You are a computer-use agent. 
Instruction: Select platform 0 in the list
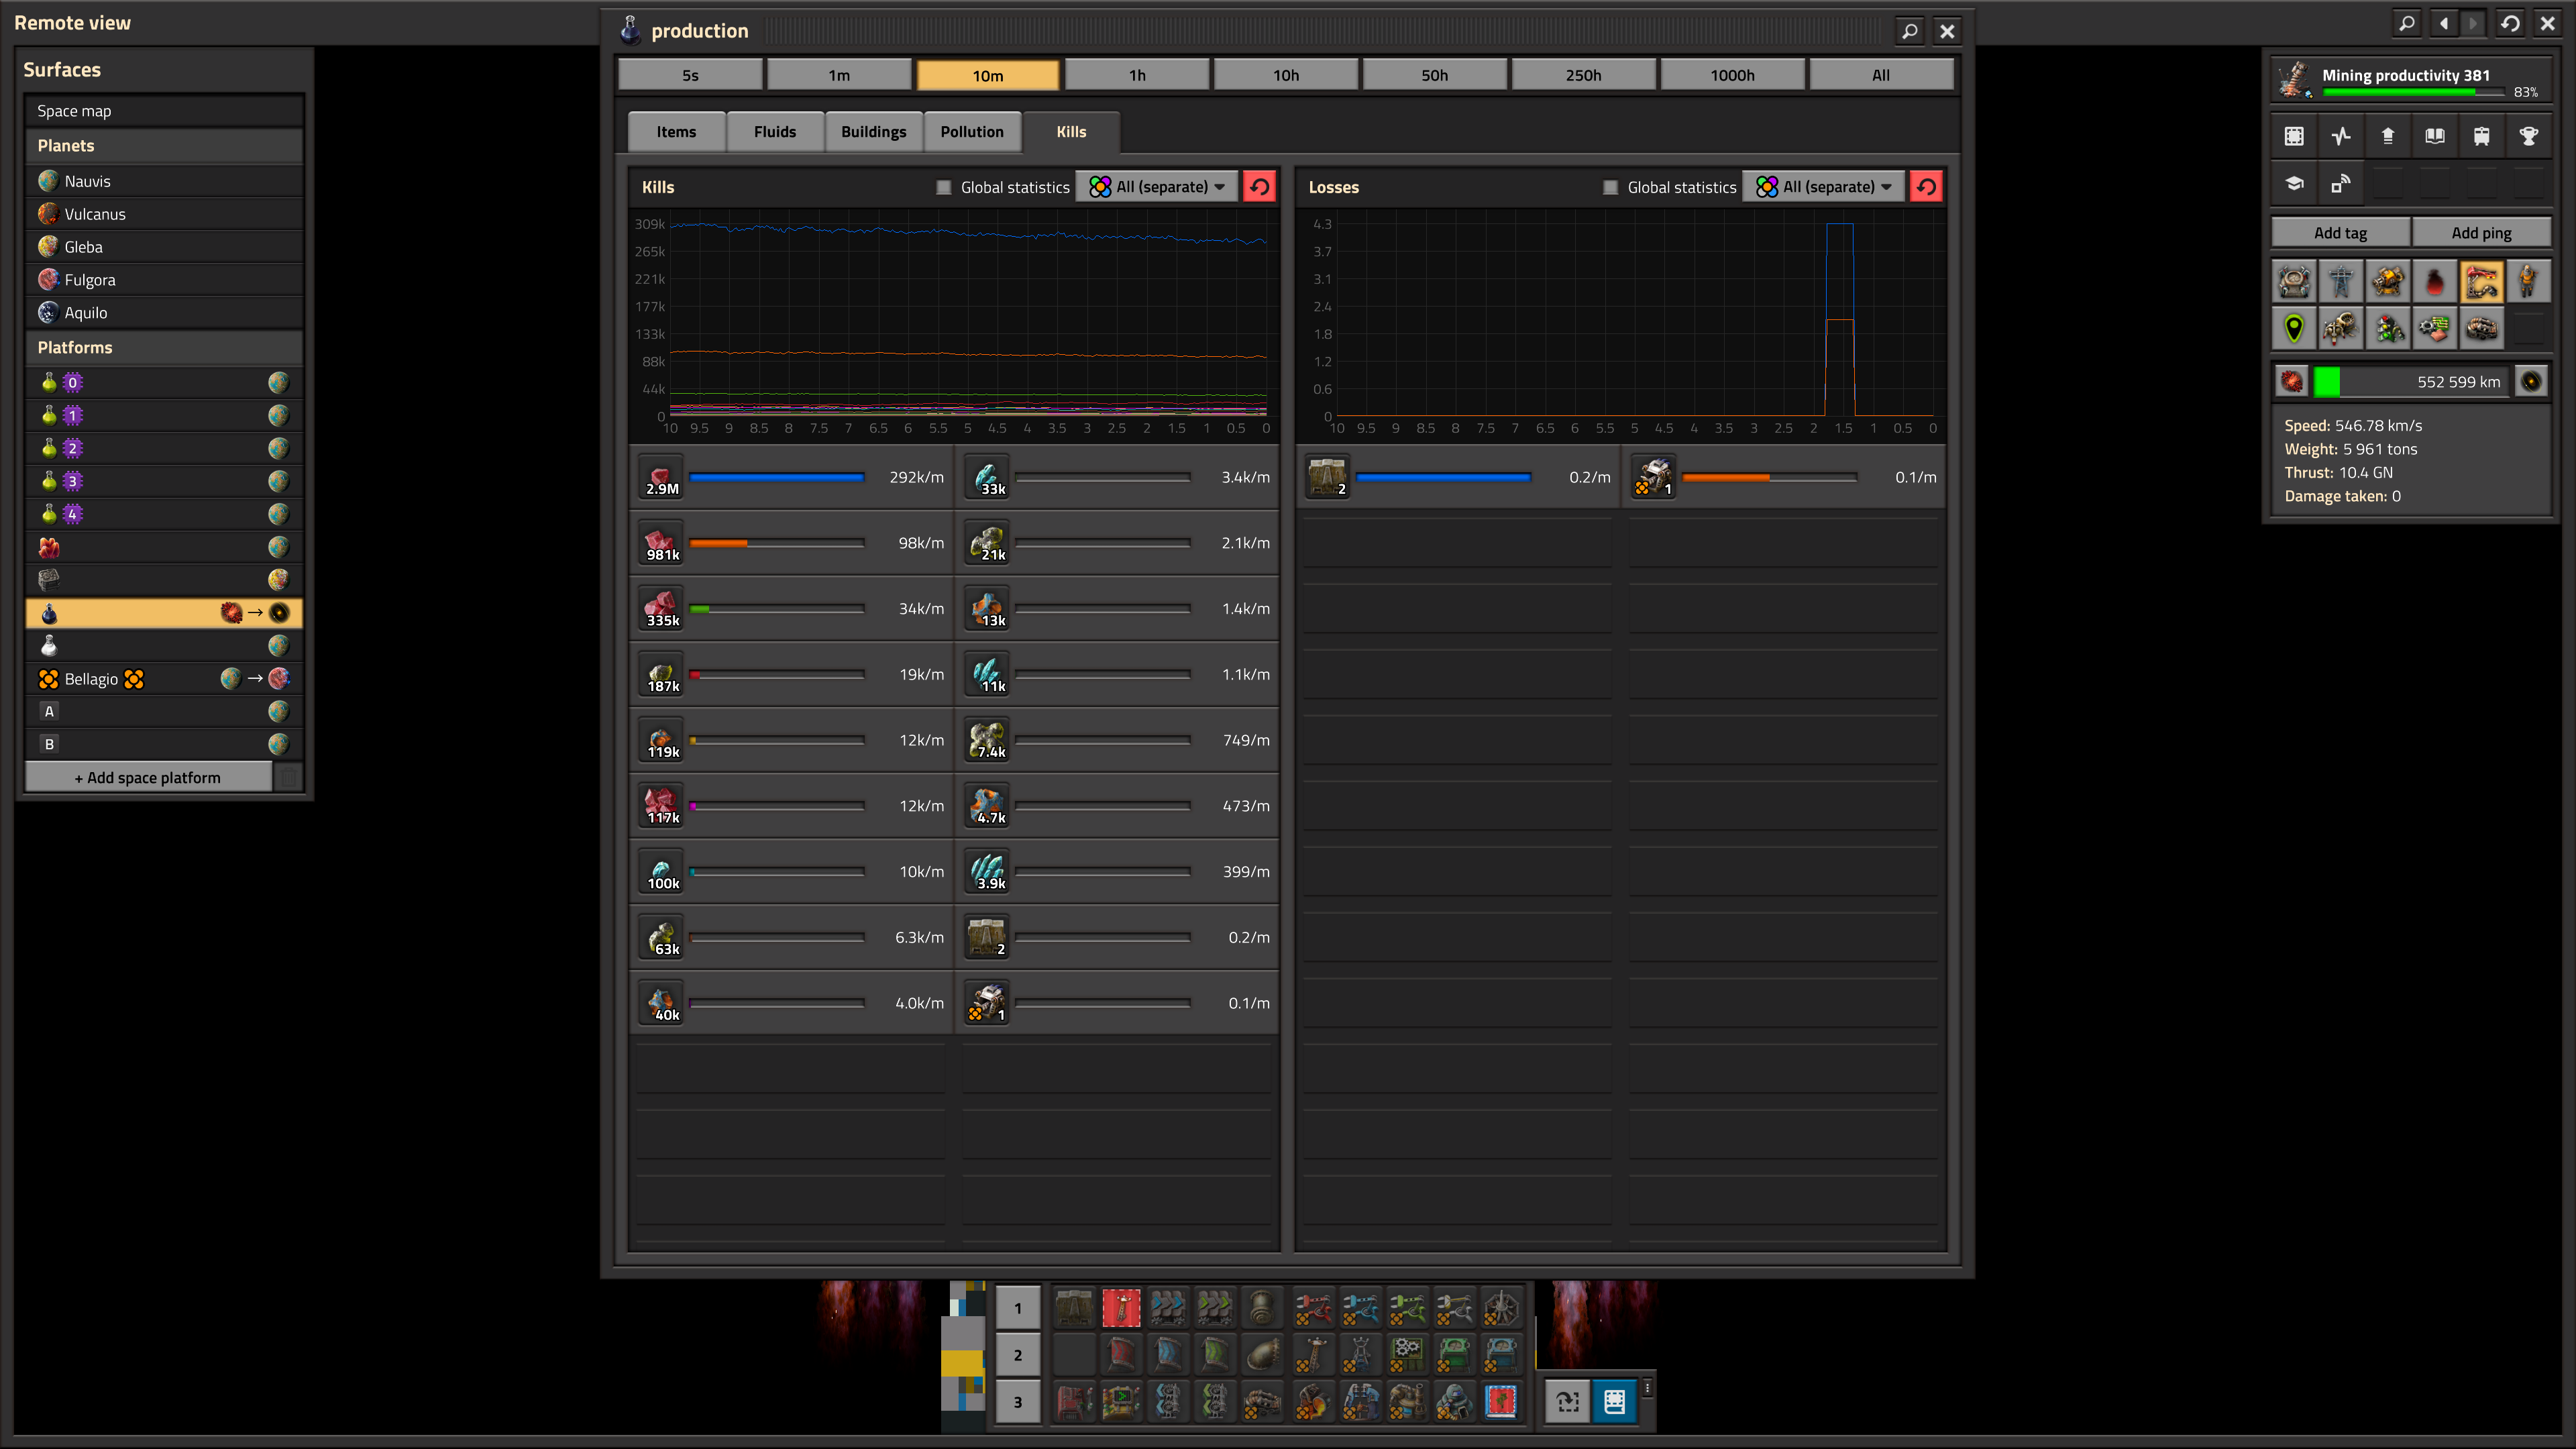[x=164, y=382]
